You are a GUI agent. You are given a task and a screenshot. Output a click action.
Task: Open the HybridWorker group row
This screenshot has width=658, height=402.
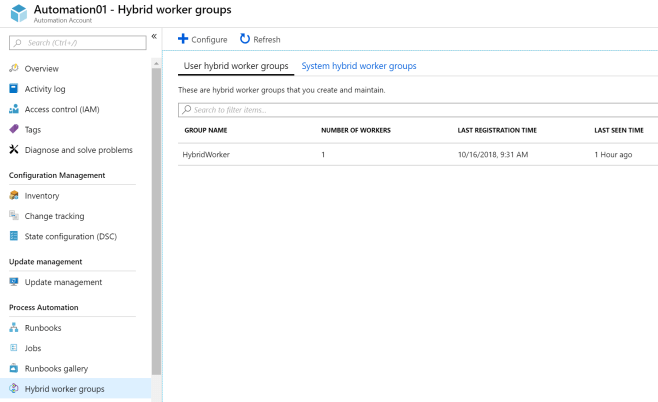(x=206, y=155)
